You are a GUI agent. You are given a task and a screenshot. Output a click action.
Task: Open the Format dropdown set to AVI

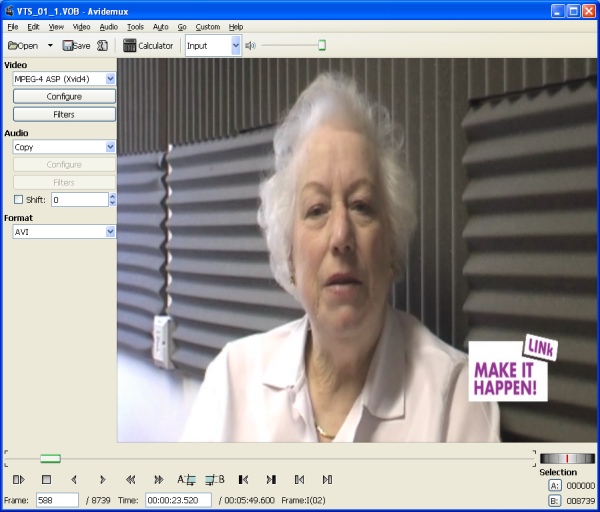[x=64, y=232]
